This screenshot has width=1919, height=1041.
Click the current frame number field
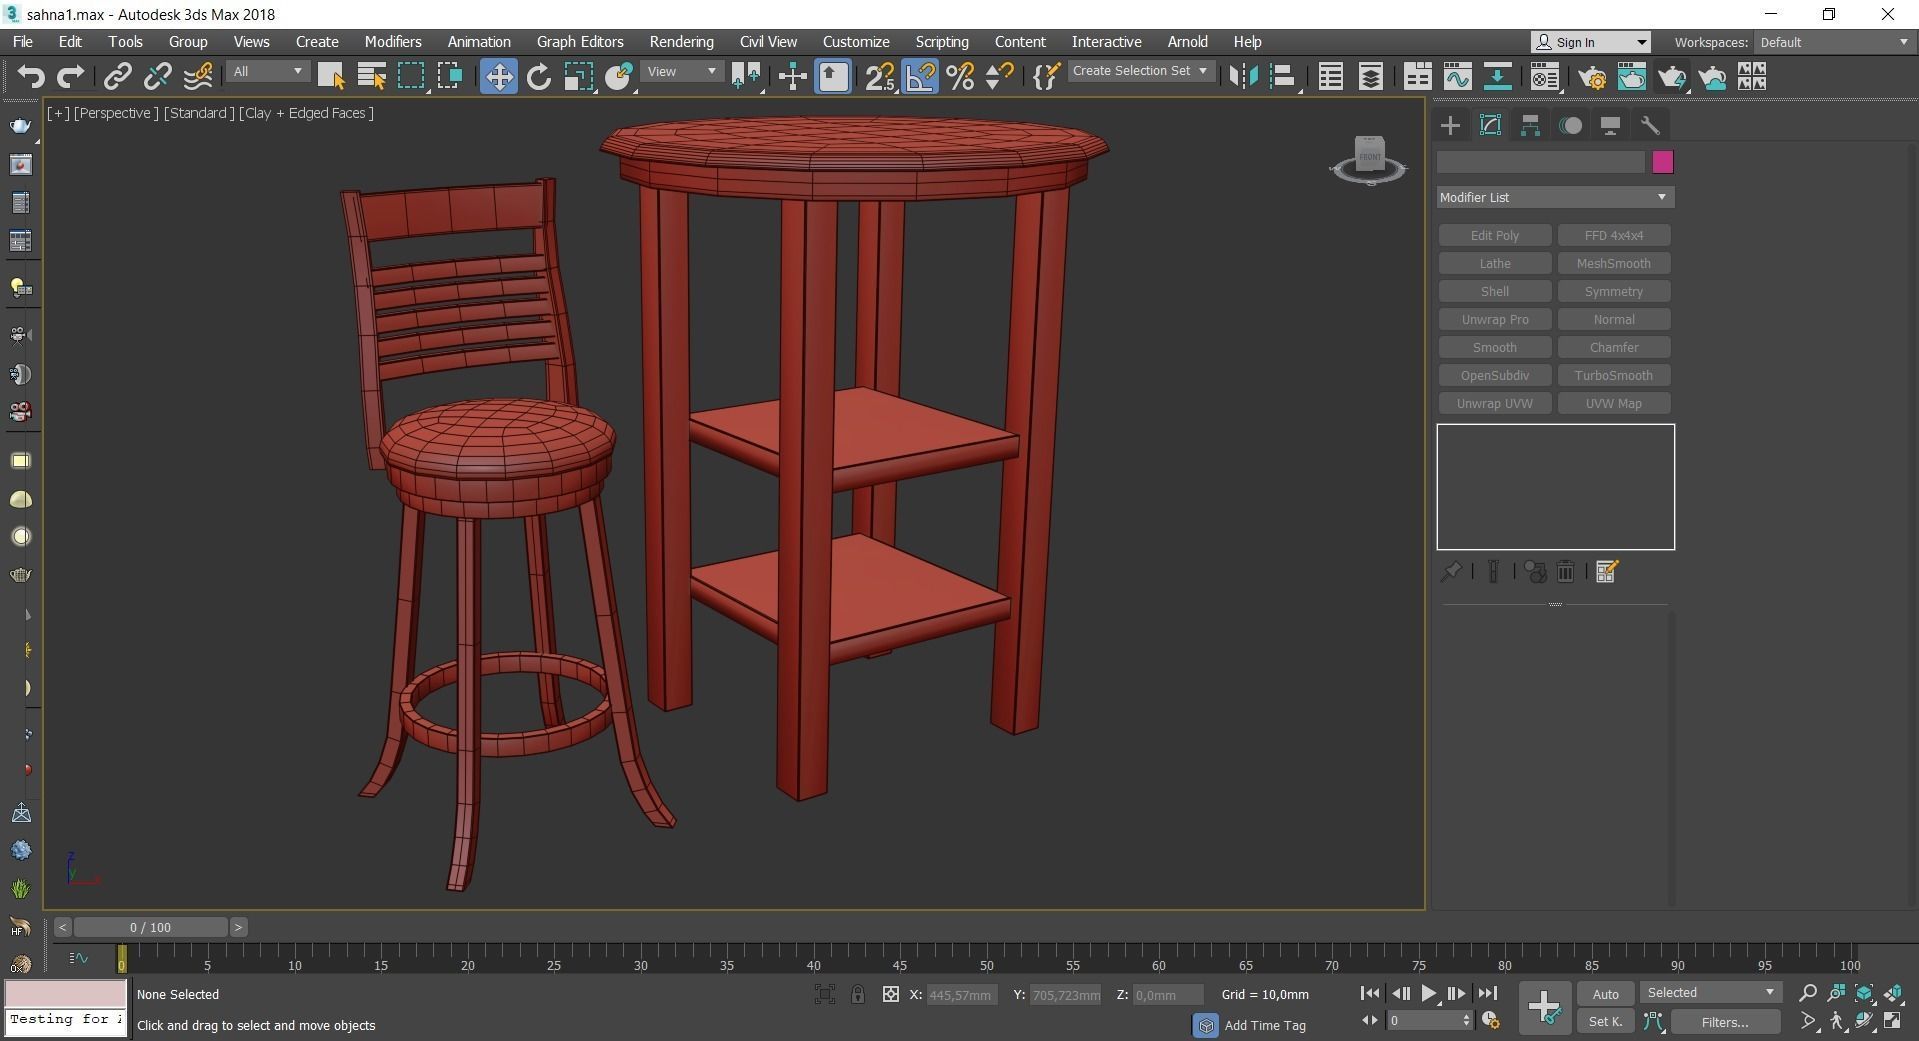click(x=1424, y=1021)
